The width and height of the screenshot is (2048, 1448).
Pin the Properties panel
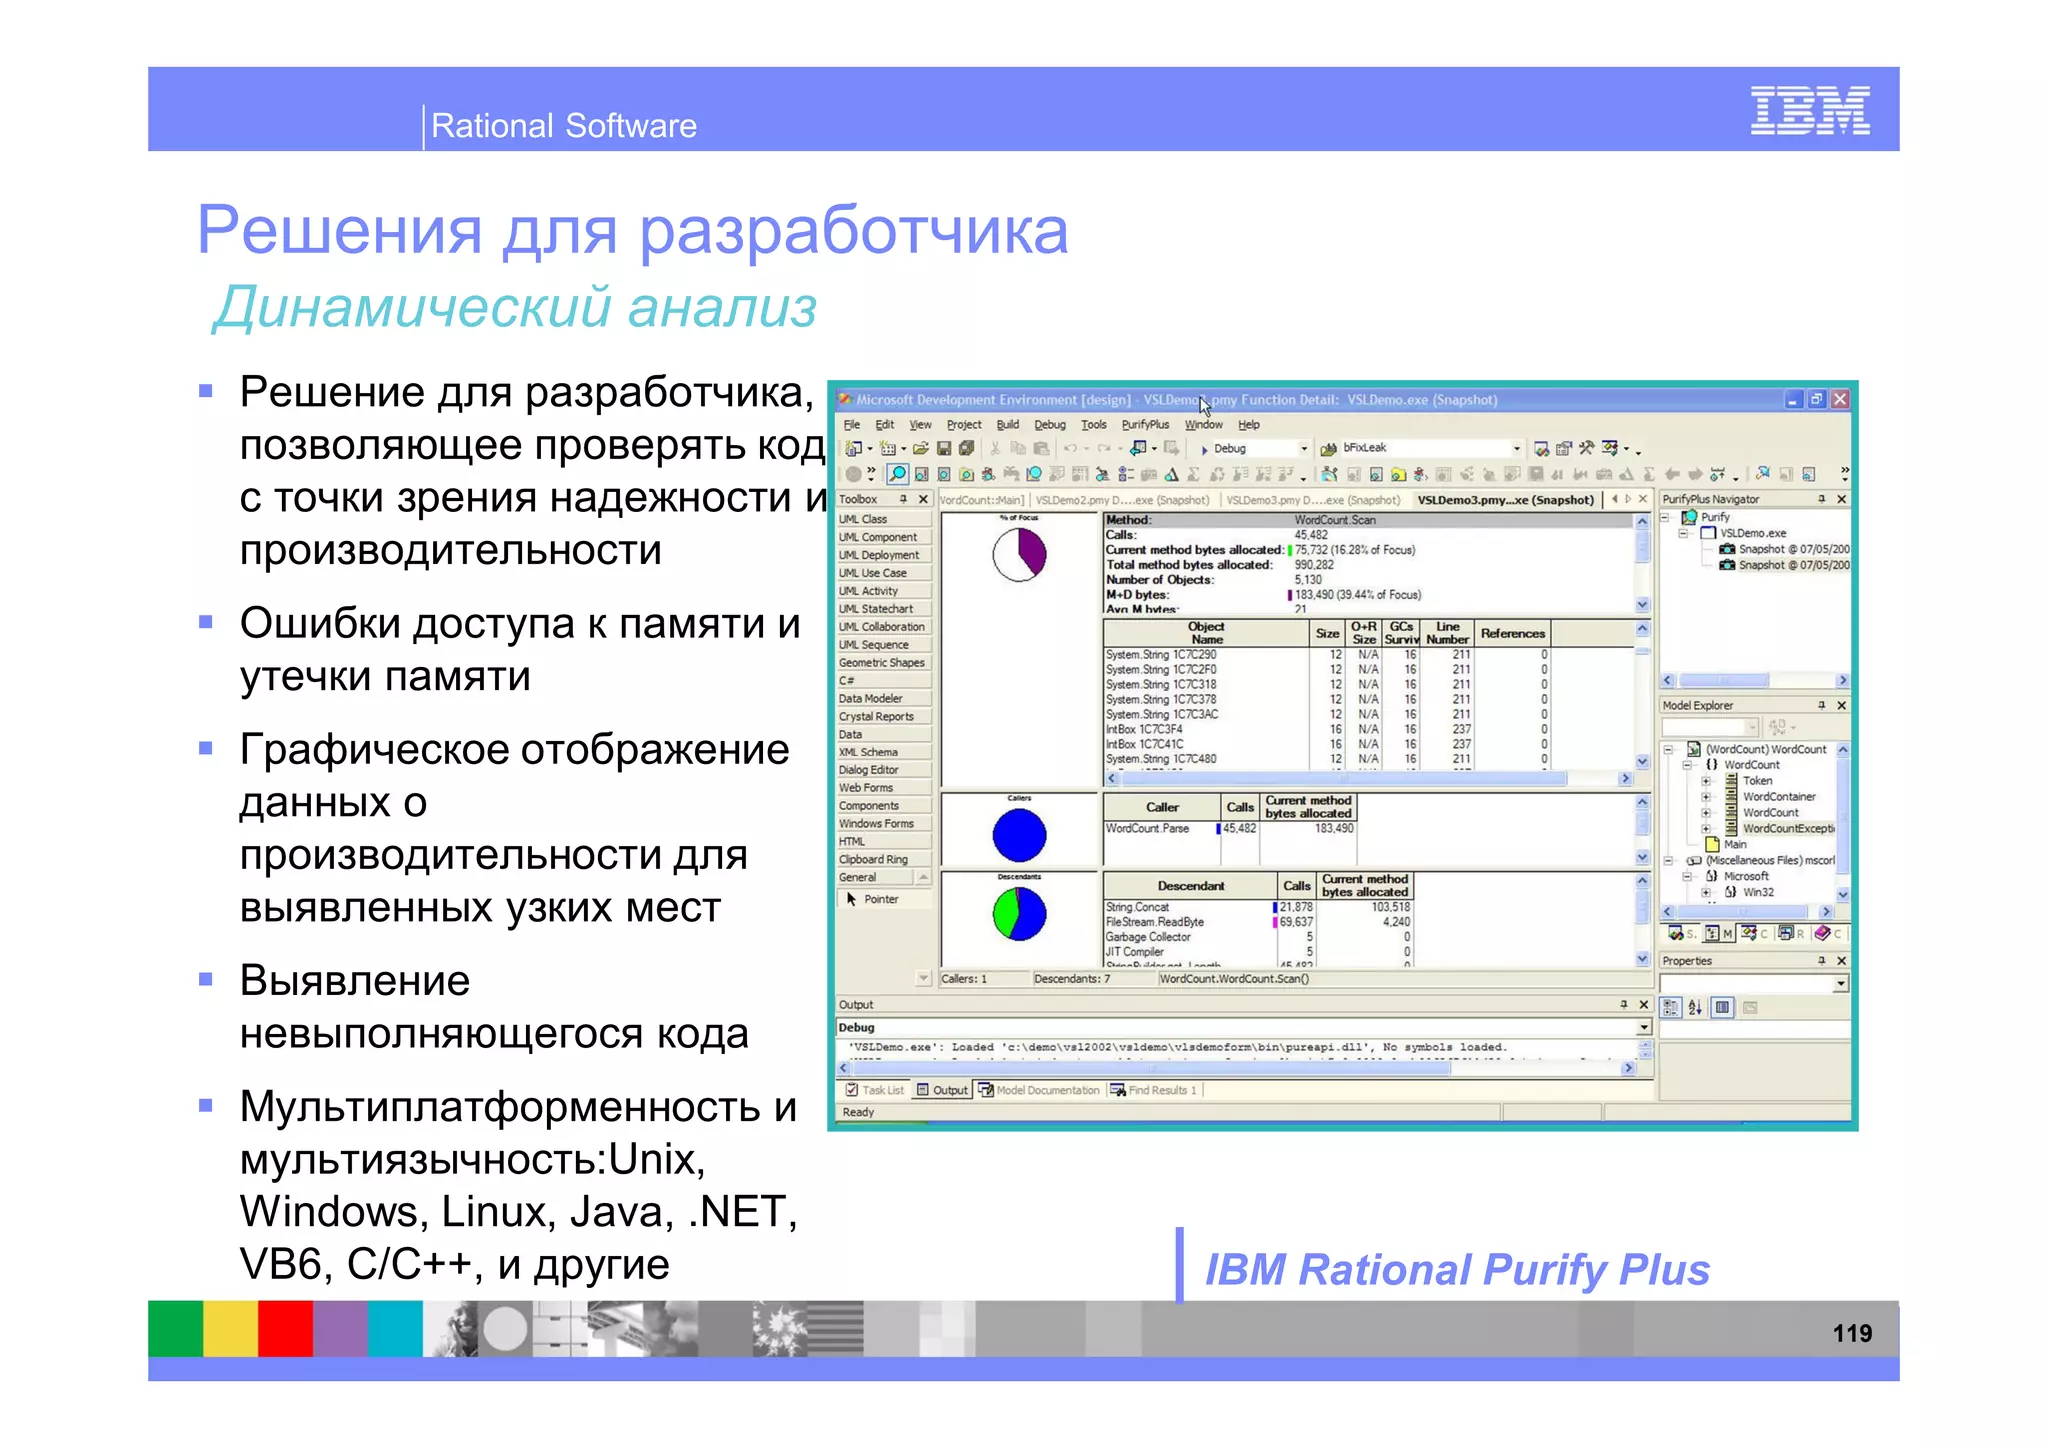click(1822, 961)
